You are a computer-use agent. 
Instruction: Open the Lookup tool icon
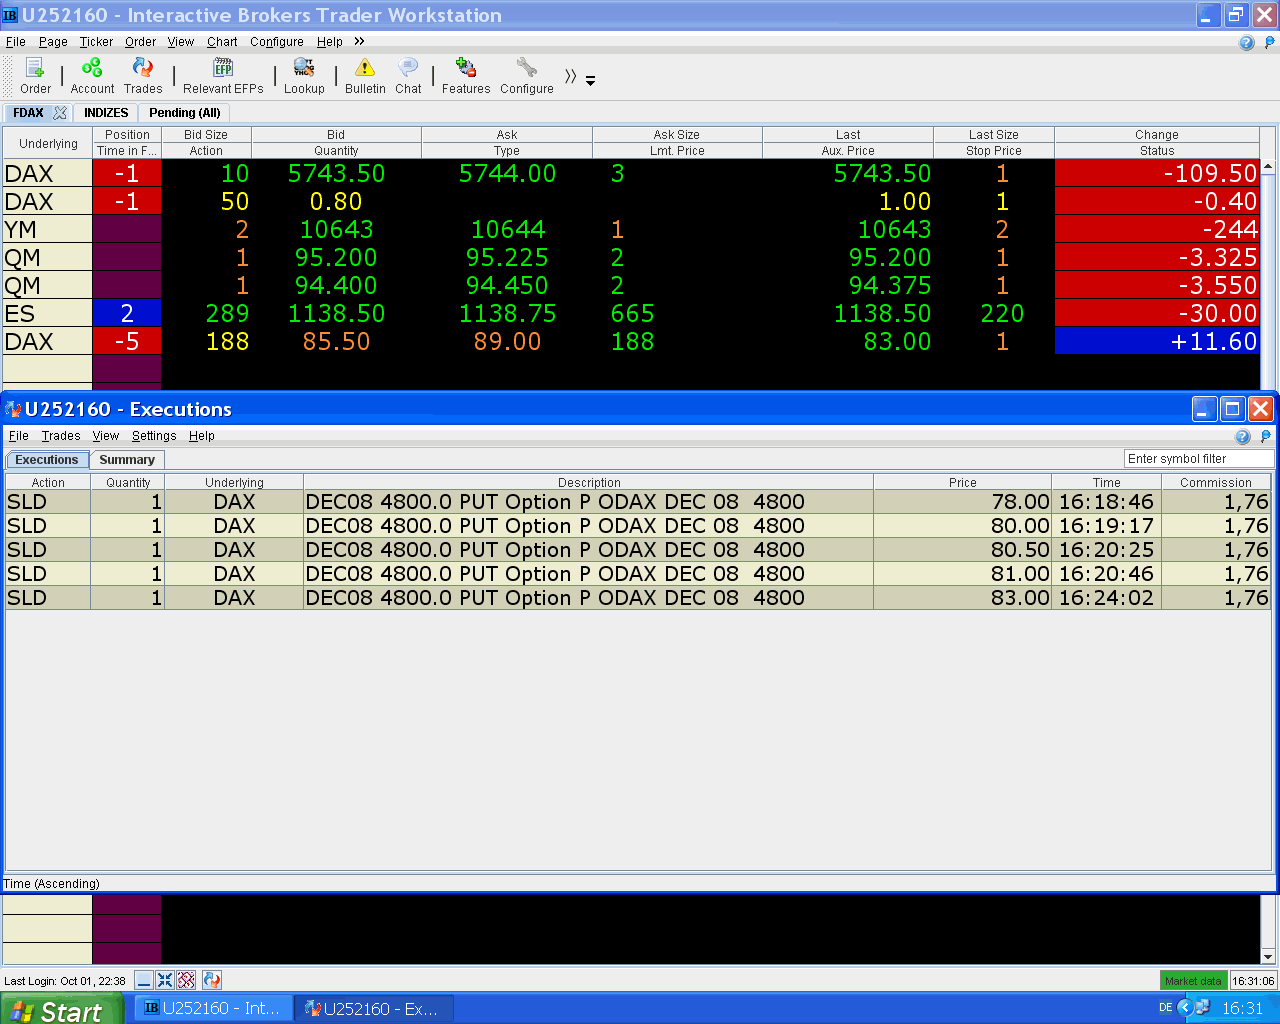304,75
